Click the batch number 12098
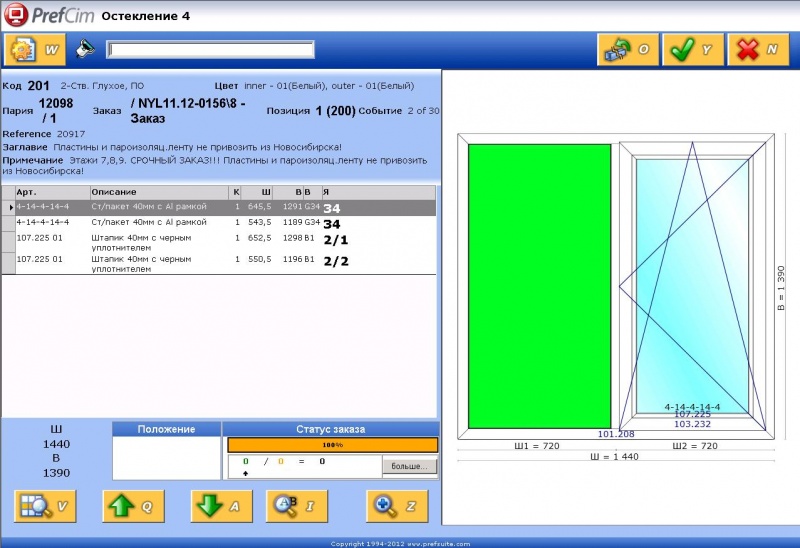This screenshot has height=548, width=800. [56, 104]
